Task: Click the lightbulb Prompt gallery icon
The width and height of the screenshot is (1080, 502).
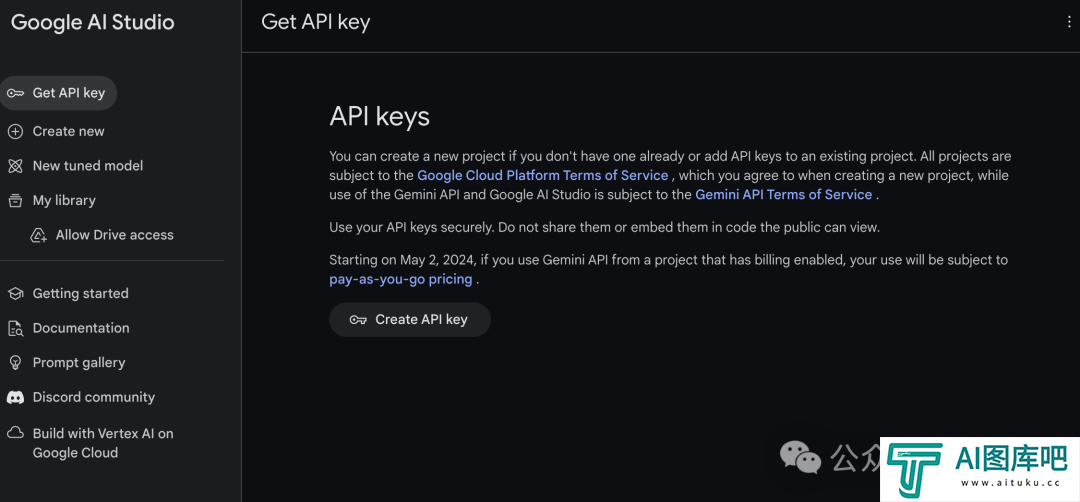Action: [15, 363]
